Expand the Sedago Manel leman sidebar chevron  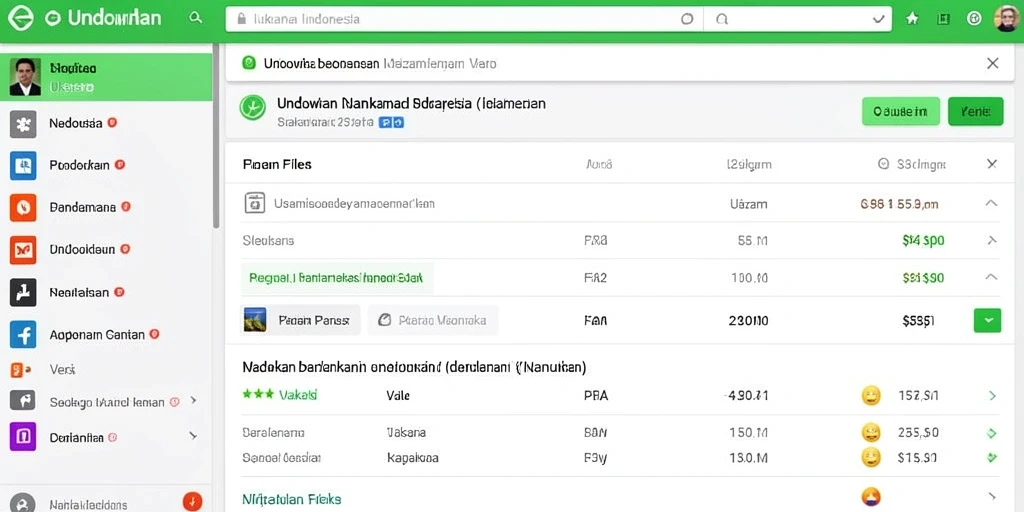193,400
